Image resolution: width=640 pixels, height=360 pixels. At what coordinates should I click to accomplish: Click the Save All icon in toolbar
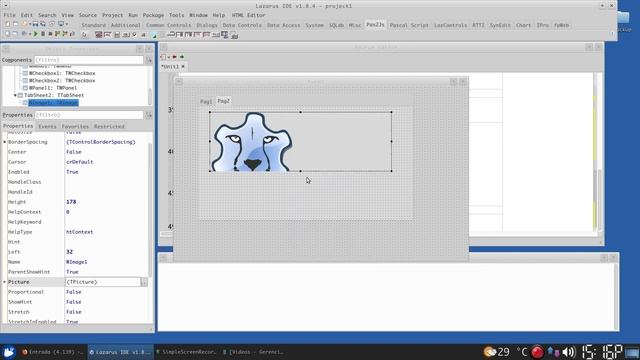pyautogui.click(x=43, y=24)
